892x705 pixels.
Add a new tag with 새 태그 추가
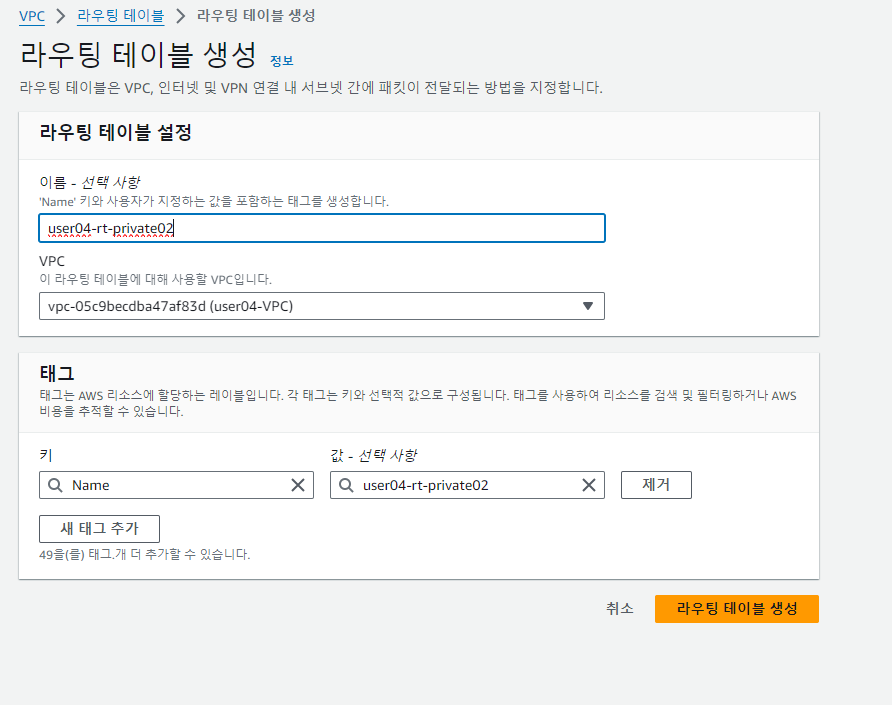pyautogui.click(x=100, y=529)
